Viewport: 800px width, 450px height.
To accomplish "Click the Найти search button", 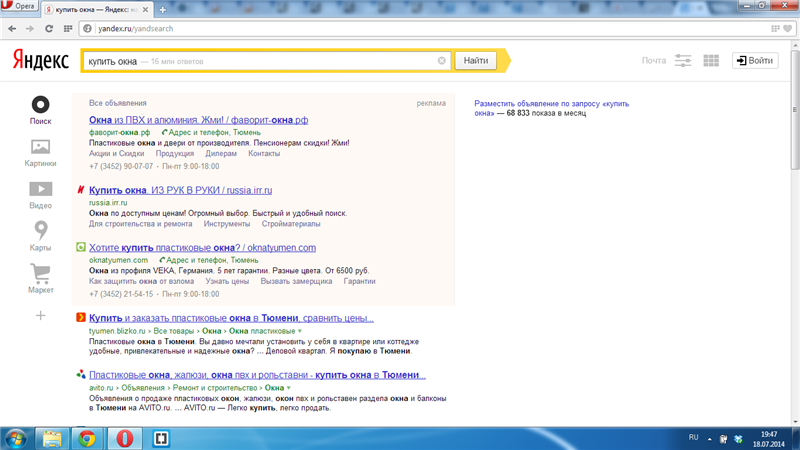I will [x=476, y=61].
